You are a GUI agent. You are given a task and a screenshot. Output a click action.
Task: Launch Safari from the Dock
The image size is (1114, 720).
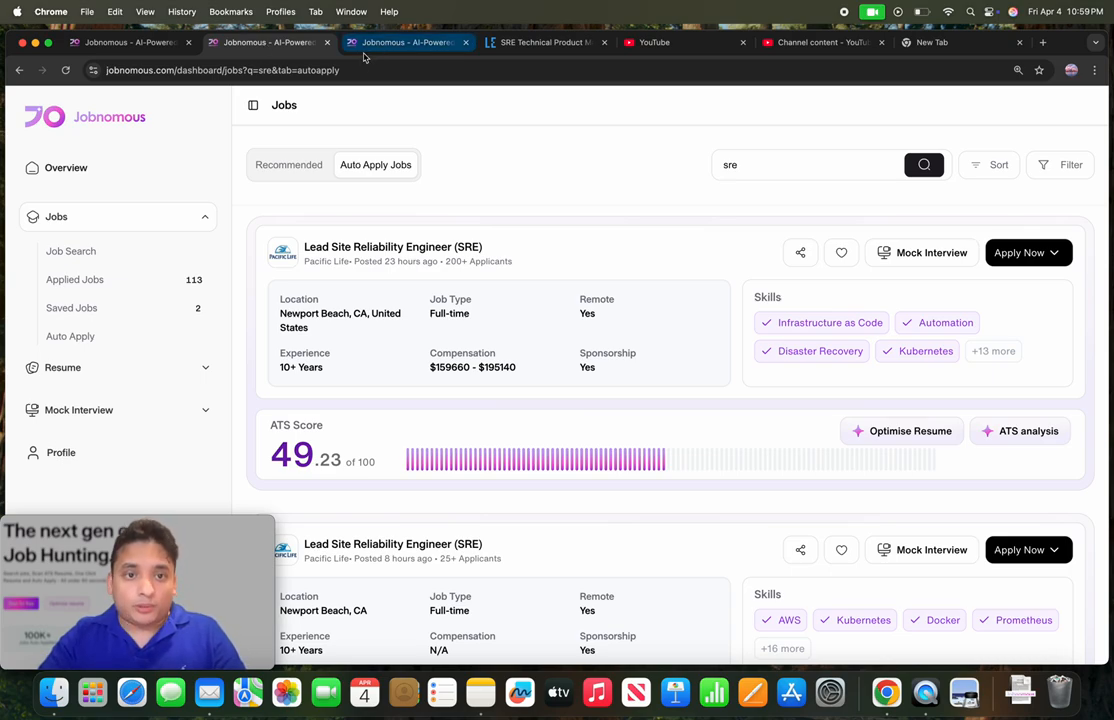132,692
